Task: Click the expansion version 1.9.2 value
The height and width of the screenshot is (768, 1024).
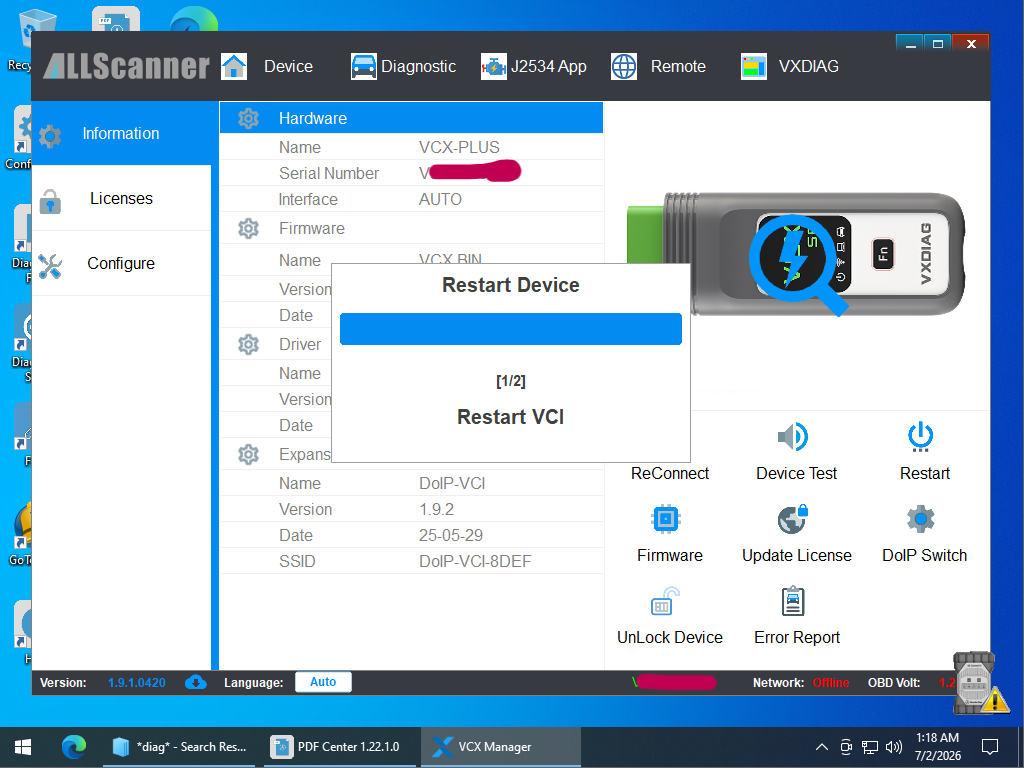Action: pos(436,509)
